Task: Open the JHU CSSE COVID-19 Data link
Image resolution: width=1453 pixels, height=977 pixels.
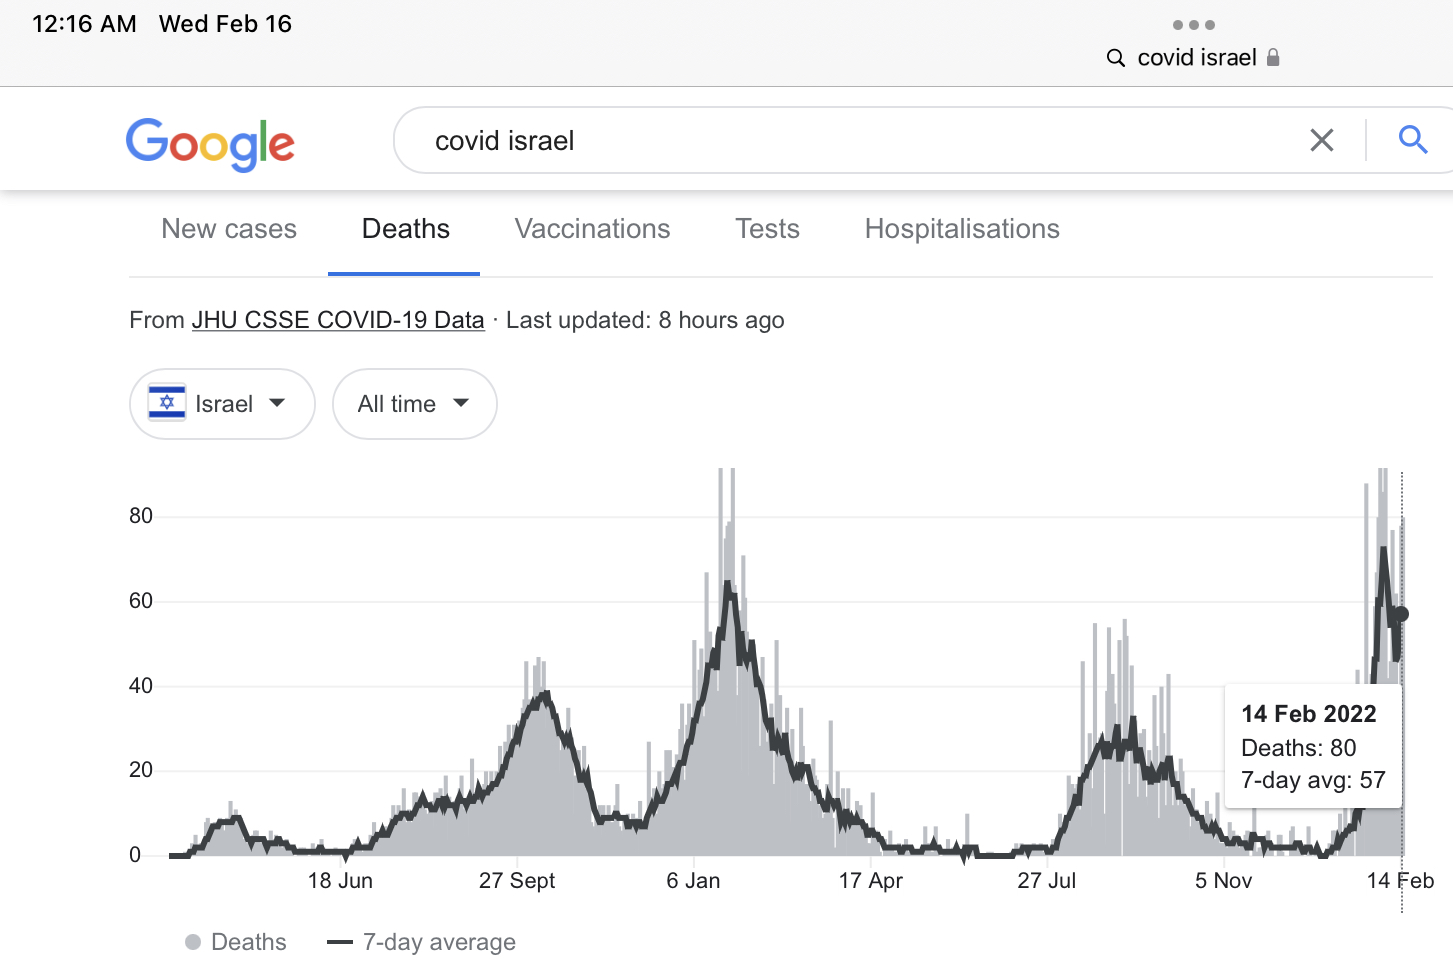Action: click(x=338, y=320)
